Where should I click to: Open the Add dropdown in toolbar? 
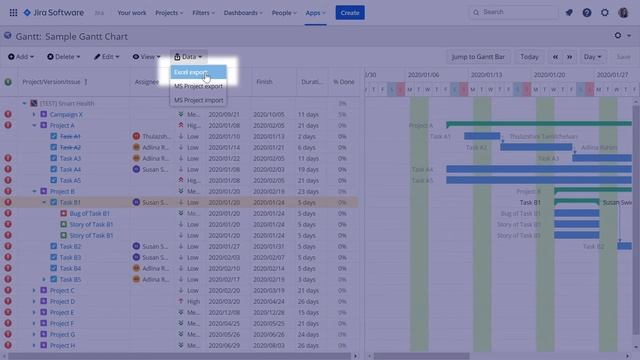pyautogui.click(x=21, y=57)
